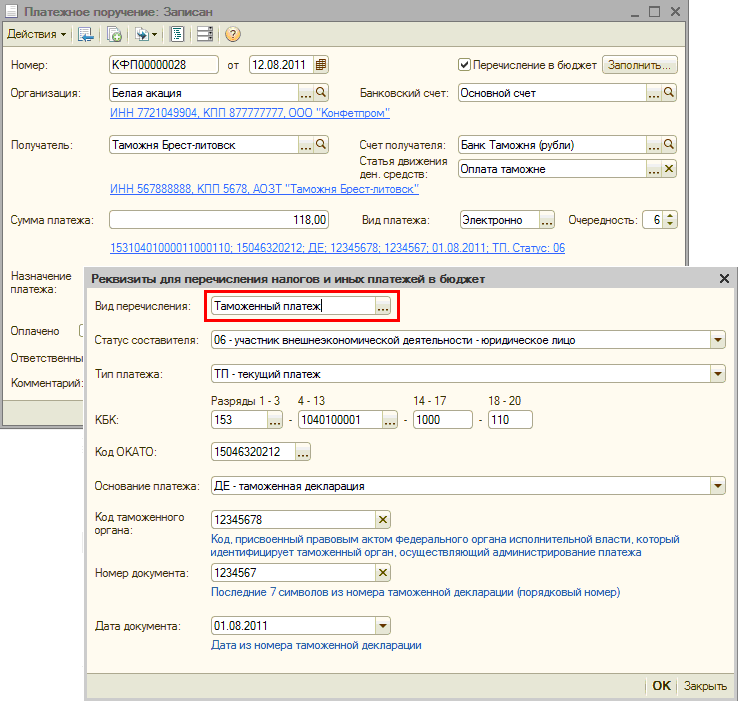Click ellipsis button in Получатель field
This screenshot has width=738, height=701.
click(x=305, y=145)
